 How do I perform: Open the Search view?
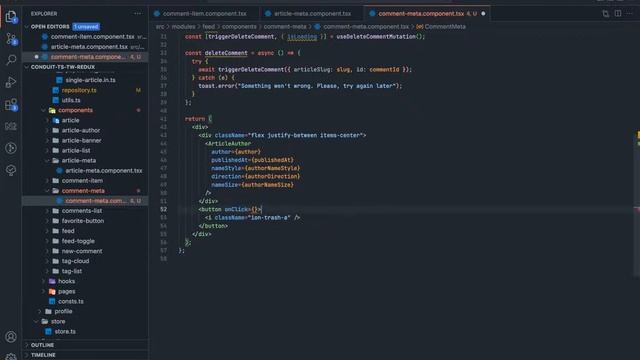coord(11,60)
